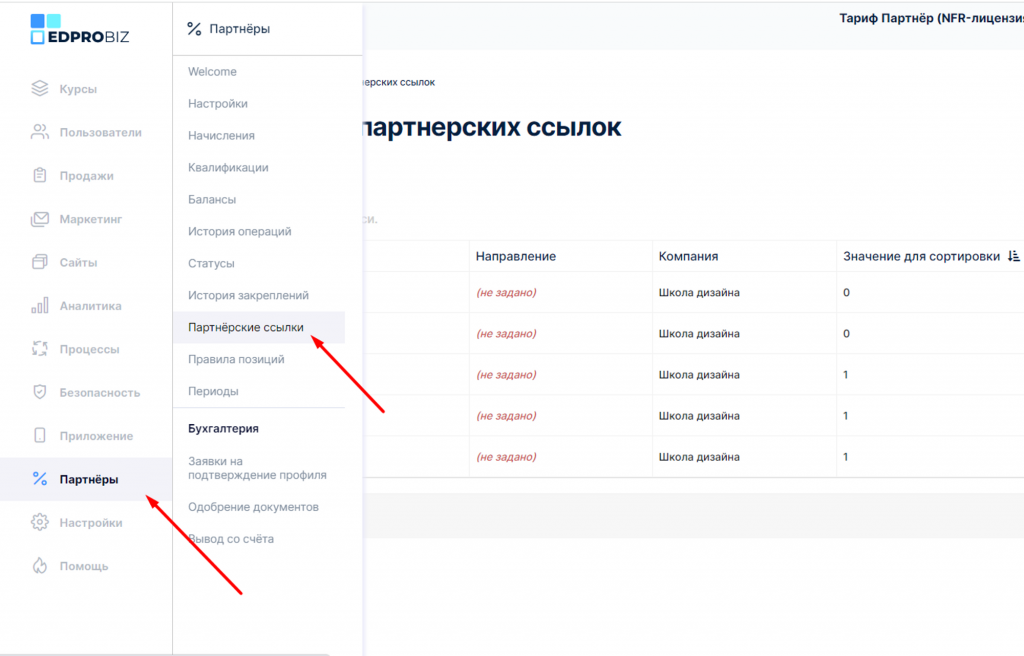Screen dimensions: 1024x656
Task: Click the percent icon in submenu header
Action: [x=194, y=29]
